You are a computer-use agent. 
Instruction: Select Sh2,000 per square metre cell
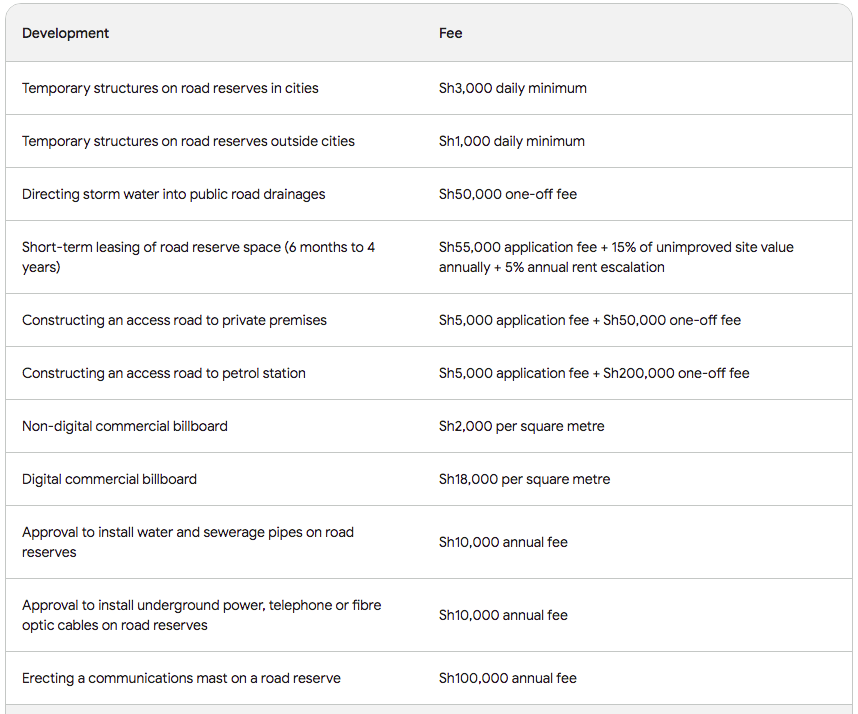(x=521, y=426)
